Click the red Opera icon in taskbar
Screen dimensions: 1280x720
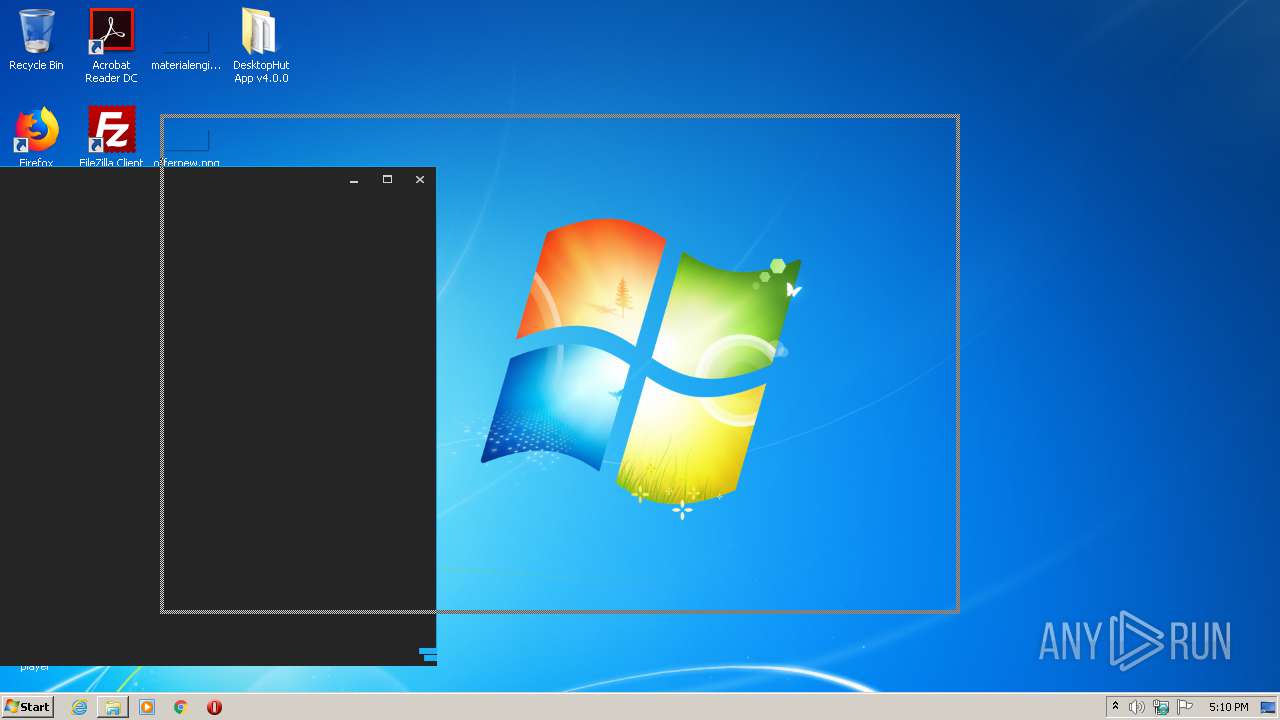(x=214, y=707)
